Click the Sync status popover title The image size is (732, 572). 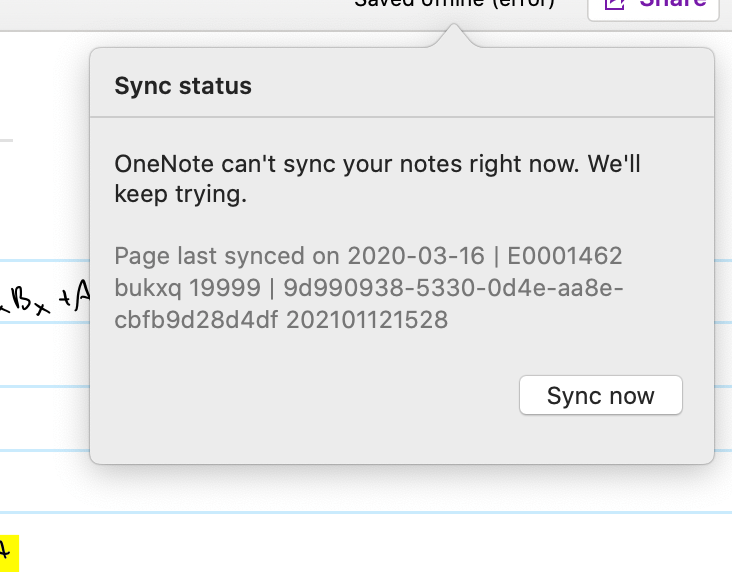click(x=183, y=86)
